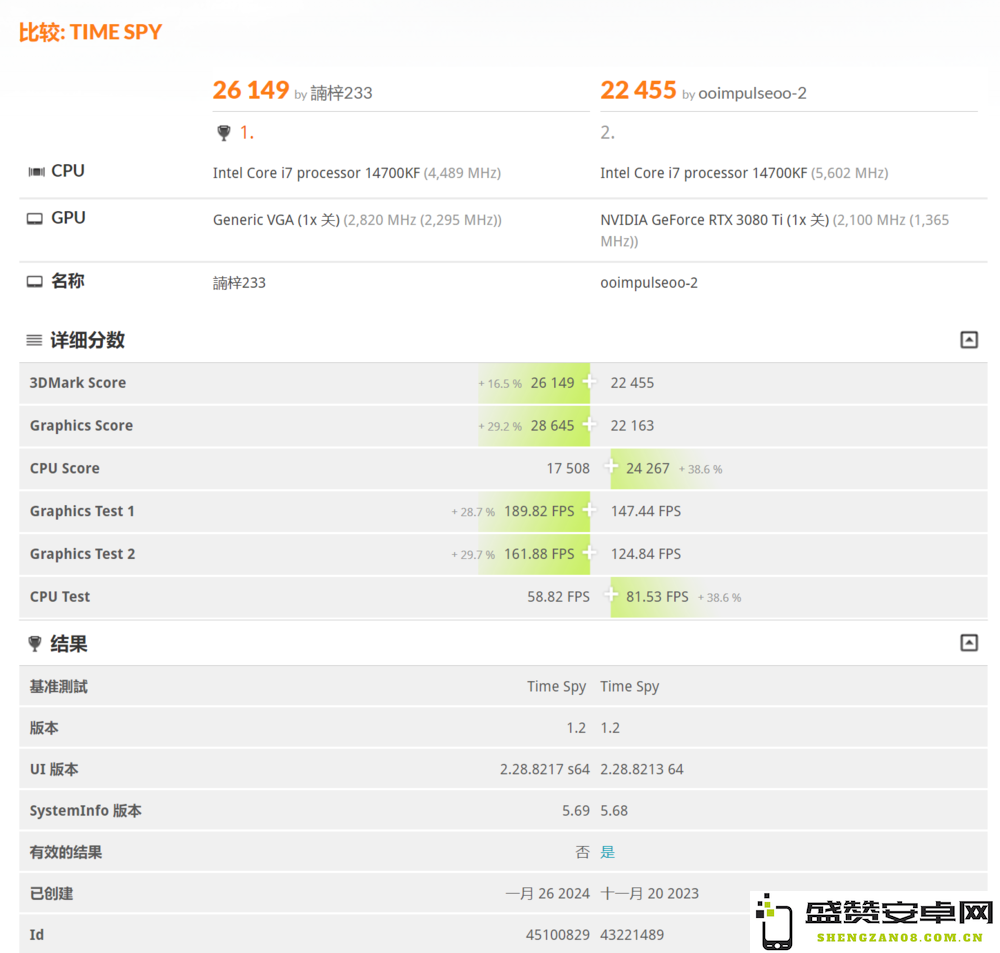Click the 22 455 header score
The height and width of the screenshot is (953, 1000).
pos(638,90)
